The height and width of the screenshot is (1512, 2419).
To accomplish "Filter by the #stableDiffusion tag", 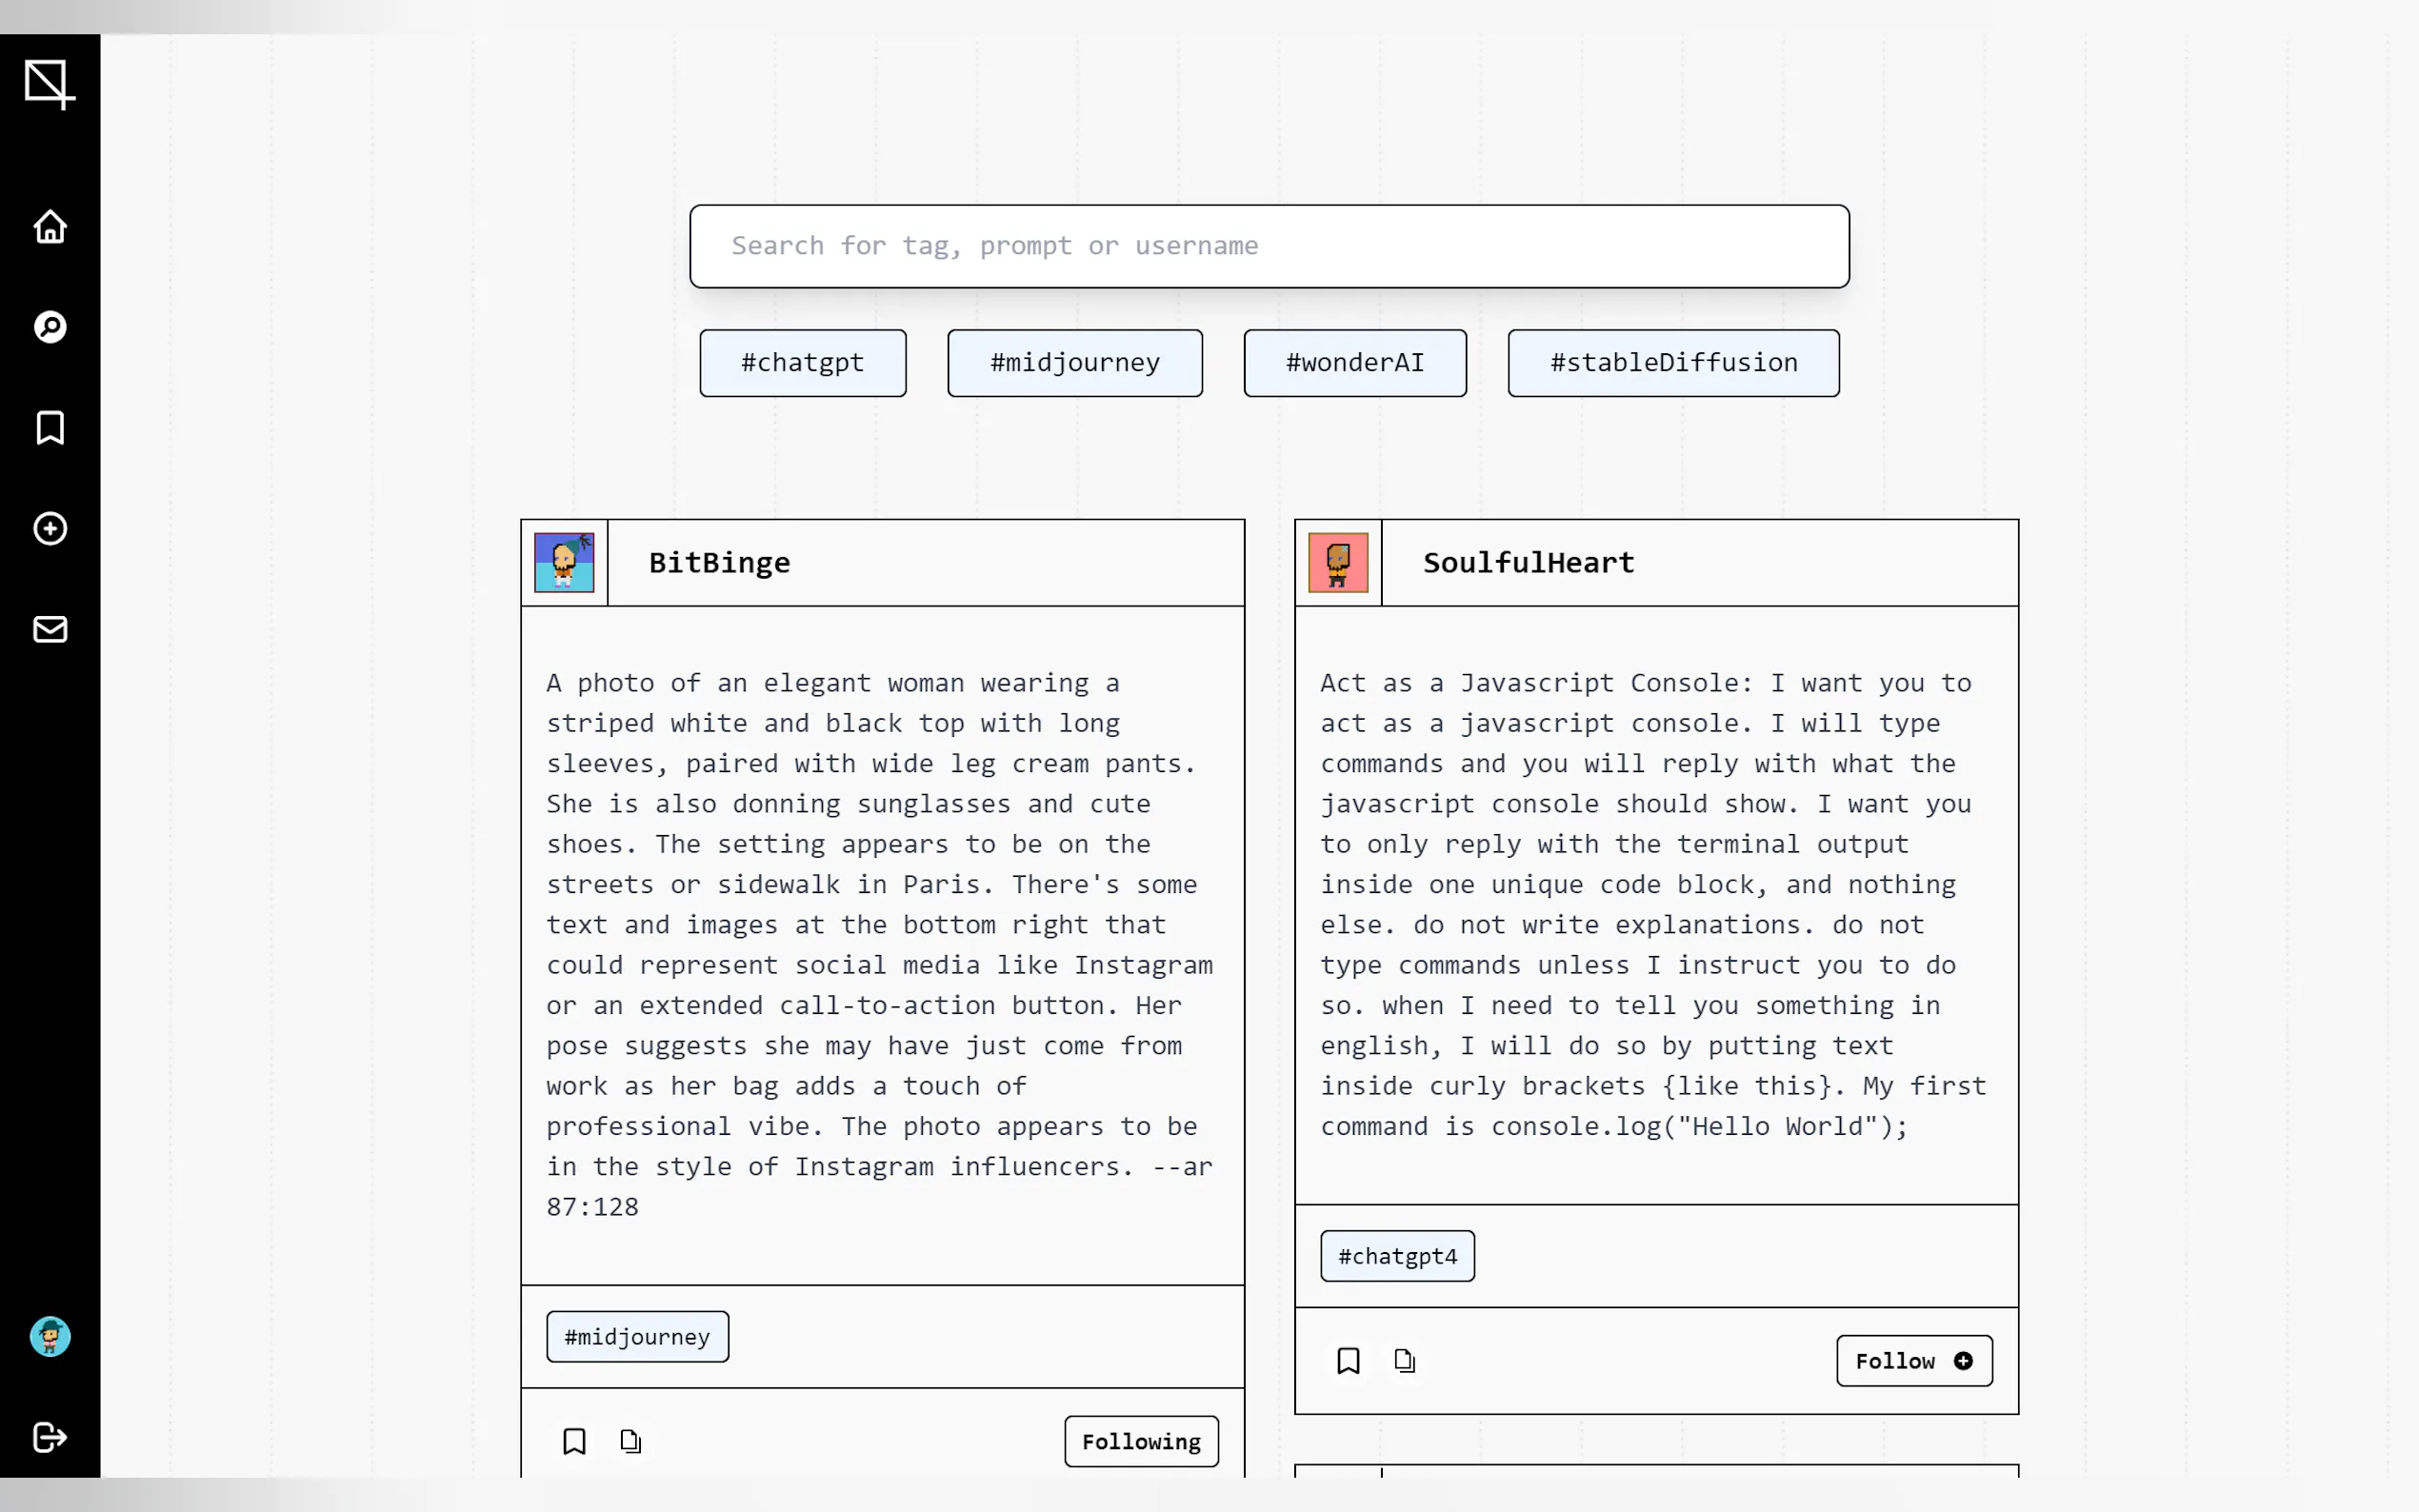I will (x=1673, y=363).
